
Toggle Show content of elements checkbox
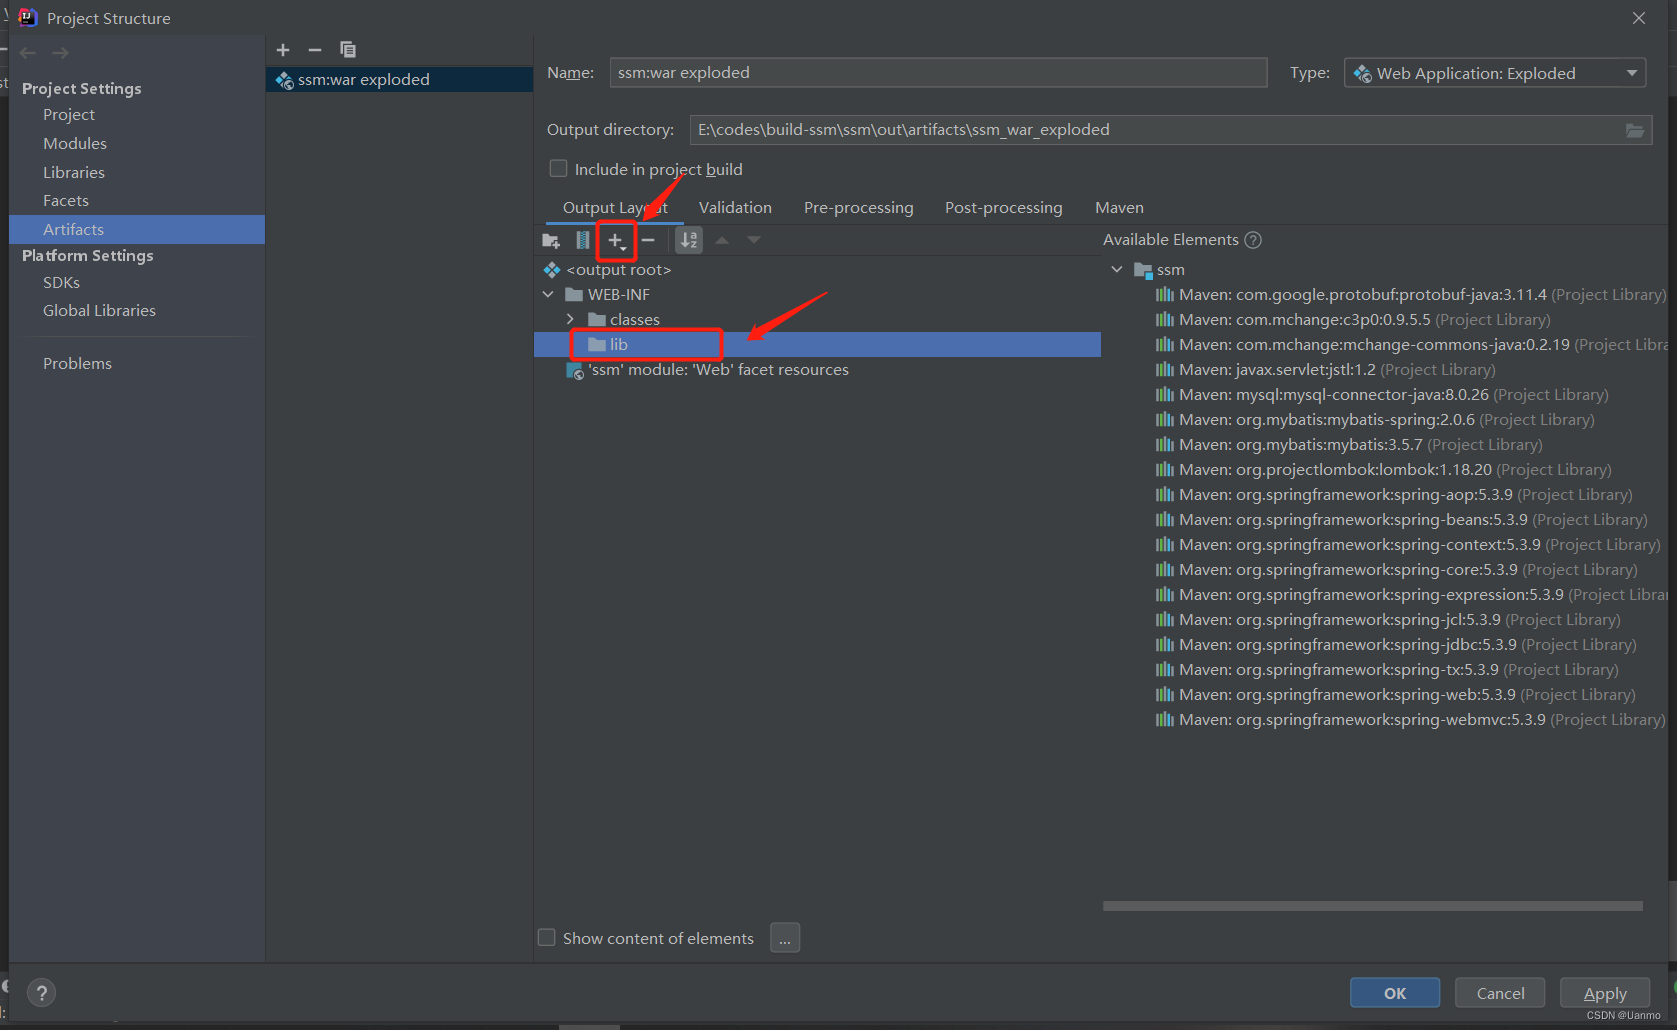(x=547, y=938)
